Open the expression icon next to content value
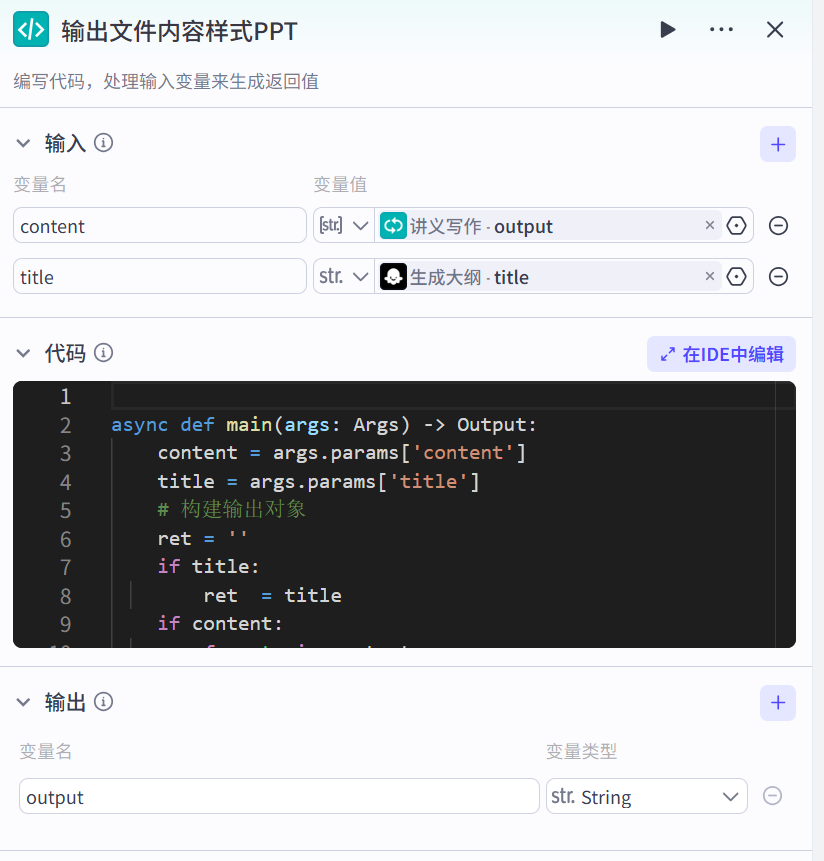 pyautogui.click(x=737, y=225)
